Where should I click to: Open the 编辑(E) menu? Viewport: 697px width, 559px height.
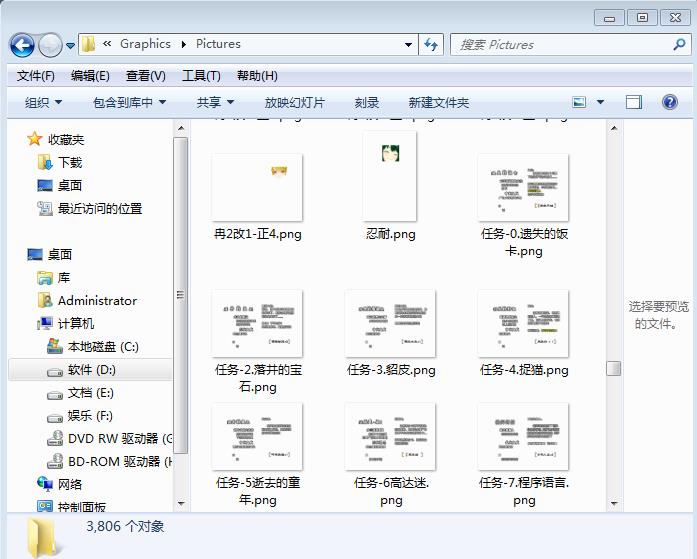pos(90,76)
